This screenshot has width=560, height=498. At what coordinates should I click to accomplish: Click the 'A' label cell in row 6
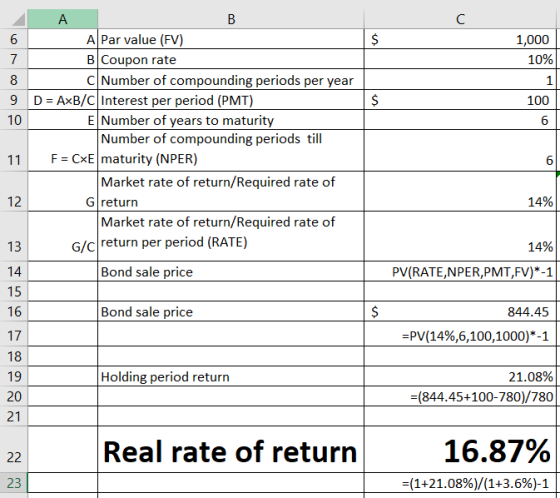(62, 39)
